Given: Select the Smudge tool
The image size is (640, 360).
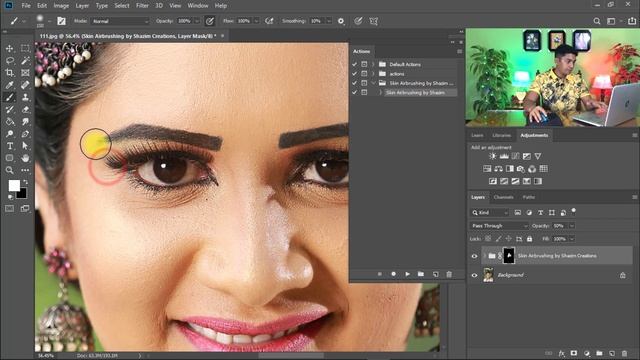Looking at the screenshot, I should pos(25,122).
